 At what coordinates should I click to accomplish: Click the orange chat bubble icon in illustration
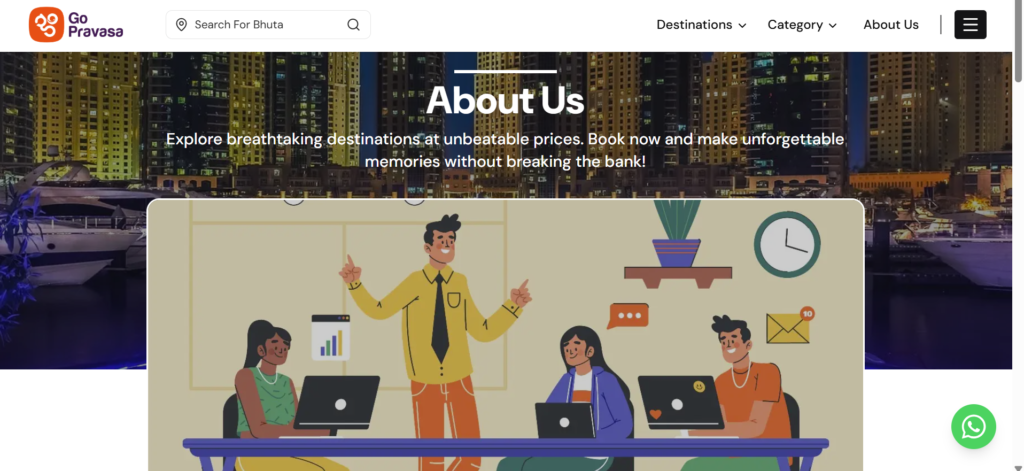pyautogui.click(x=627, y=316)
